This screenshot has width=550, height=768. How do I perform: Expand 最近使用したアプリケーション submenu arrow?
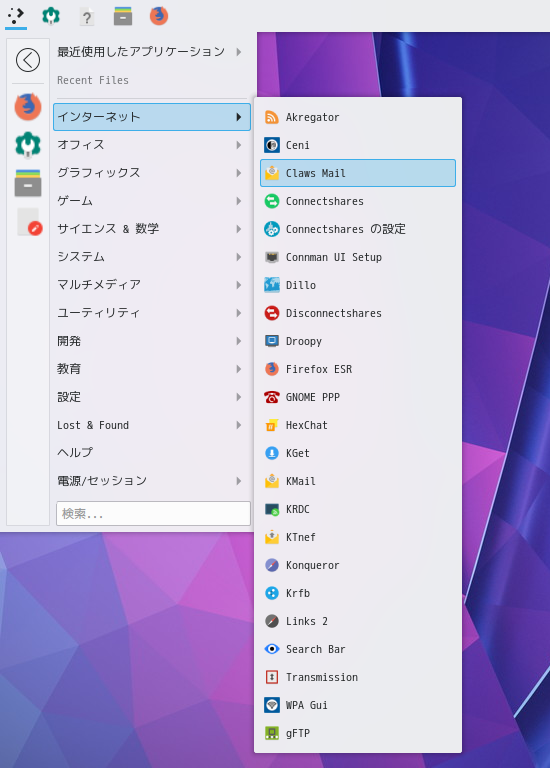pos(239,51)
